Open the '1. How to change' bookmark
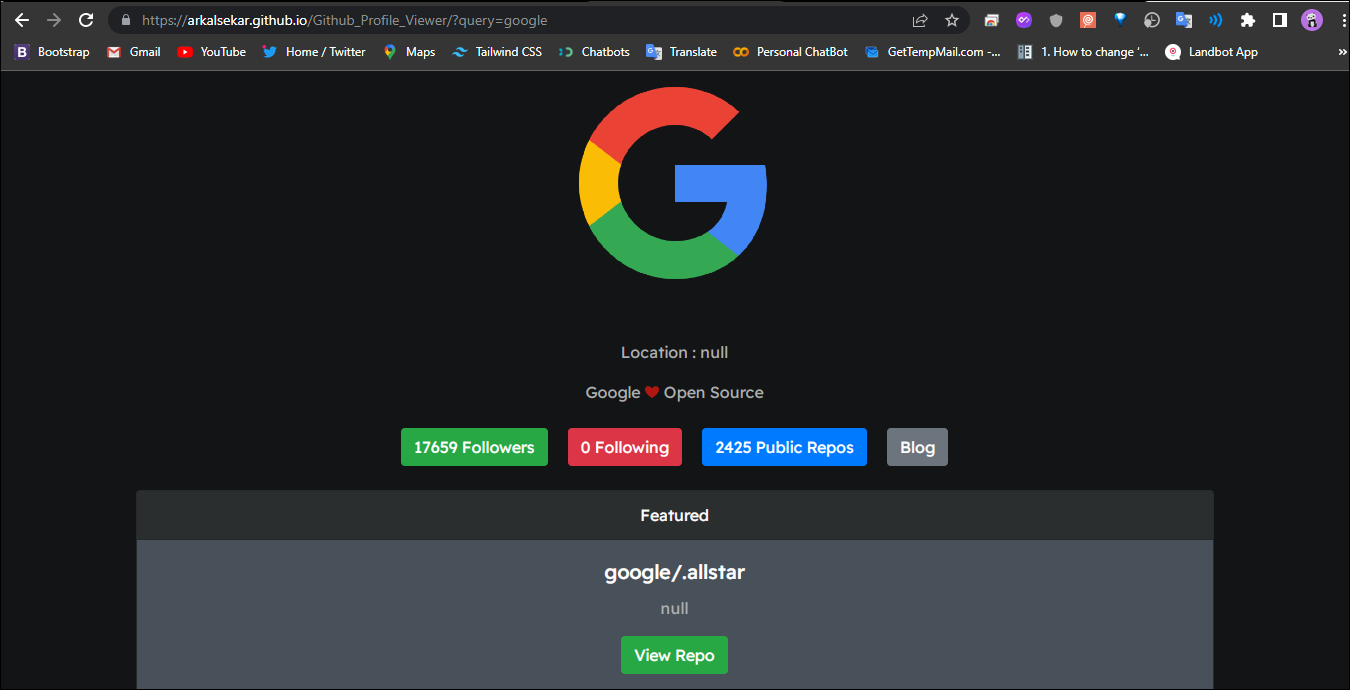The height and width of the screenshot is (690, 1350). point(1083,52)
